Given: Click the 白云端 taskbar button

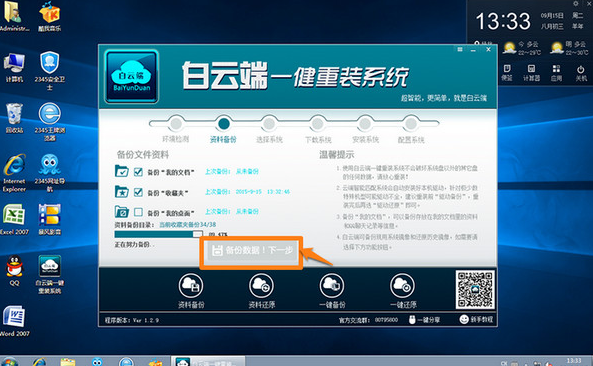Looking at the screenshot, I should click(x=208, y=361).
